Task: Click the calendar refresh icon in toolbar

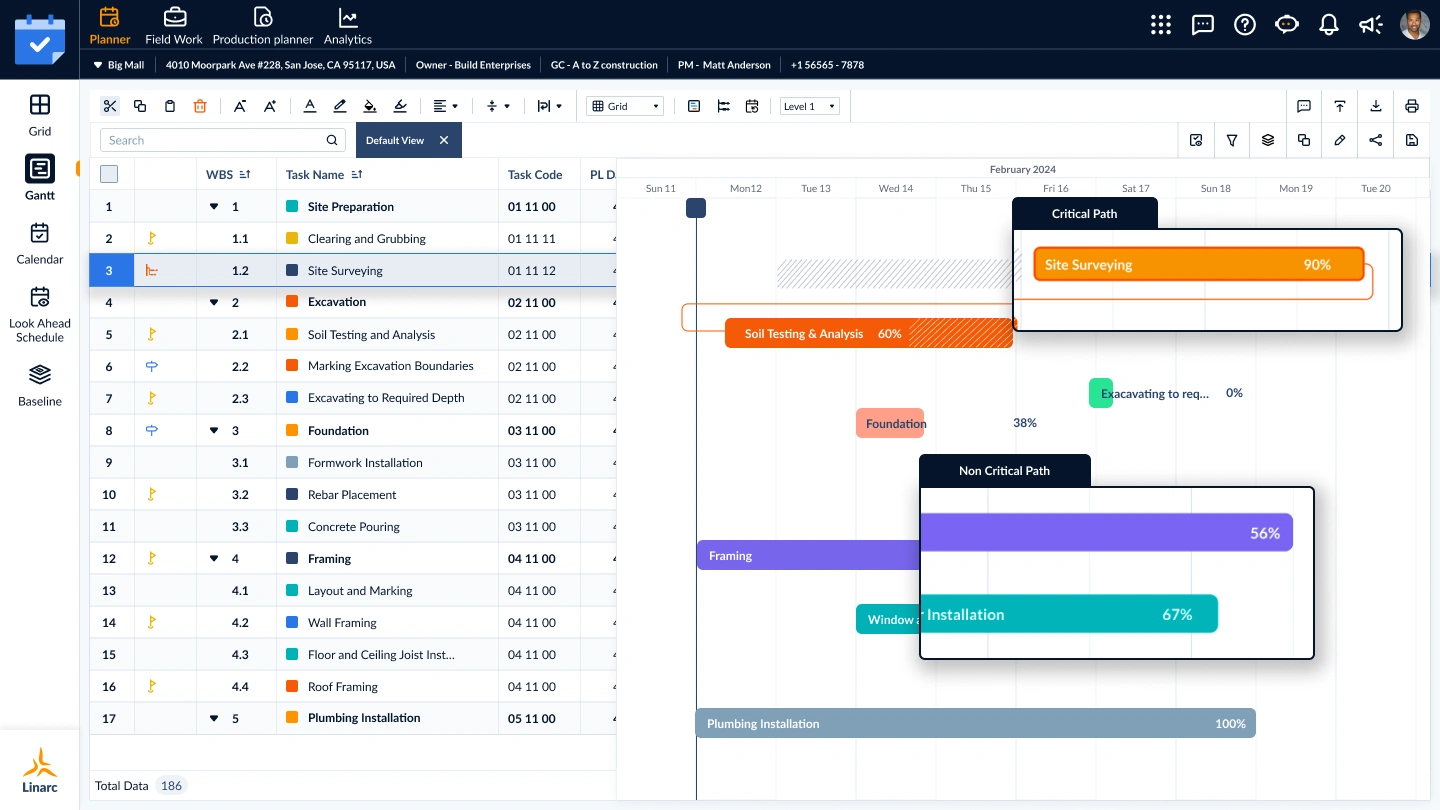Action: click(753, 106)
